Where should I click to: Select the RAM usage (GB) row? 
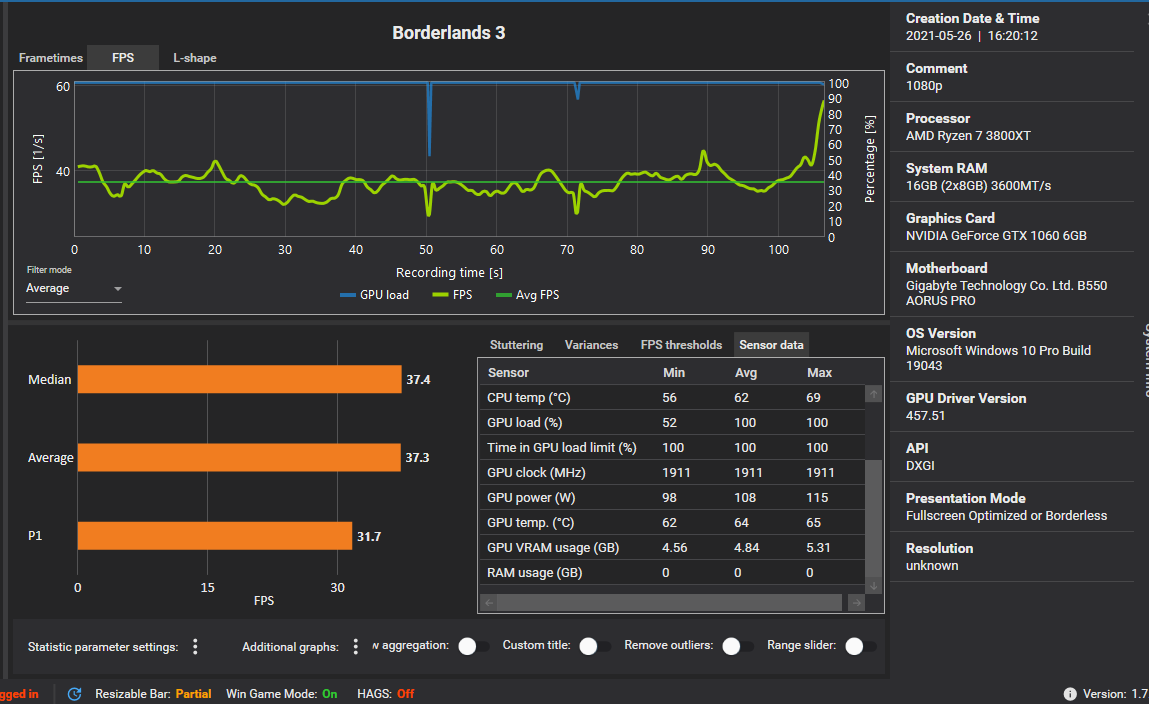point(672,572)
